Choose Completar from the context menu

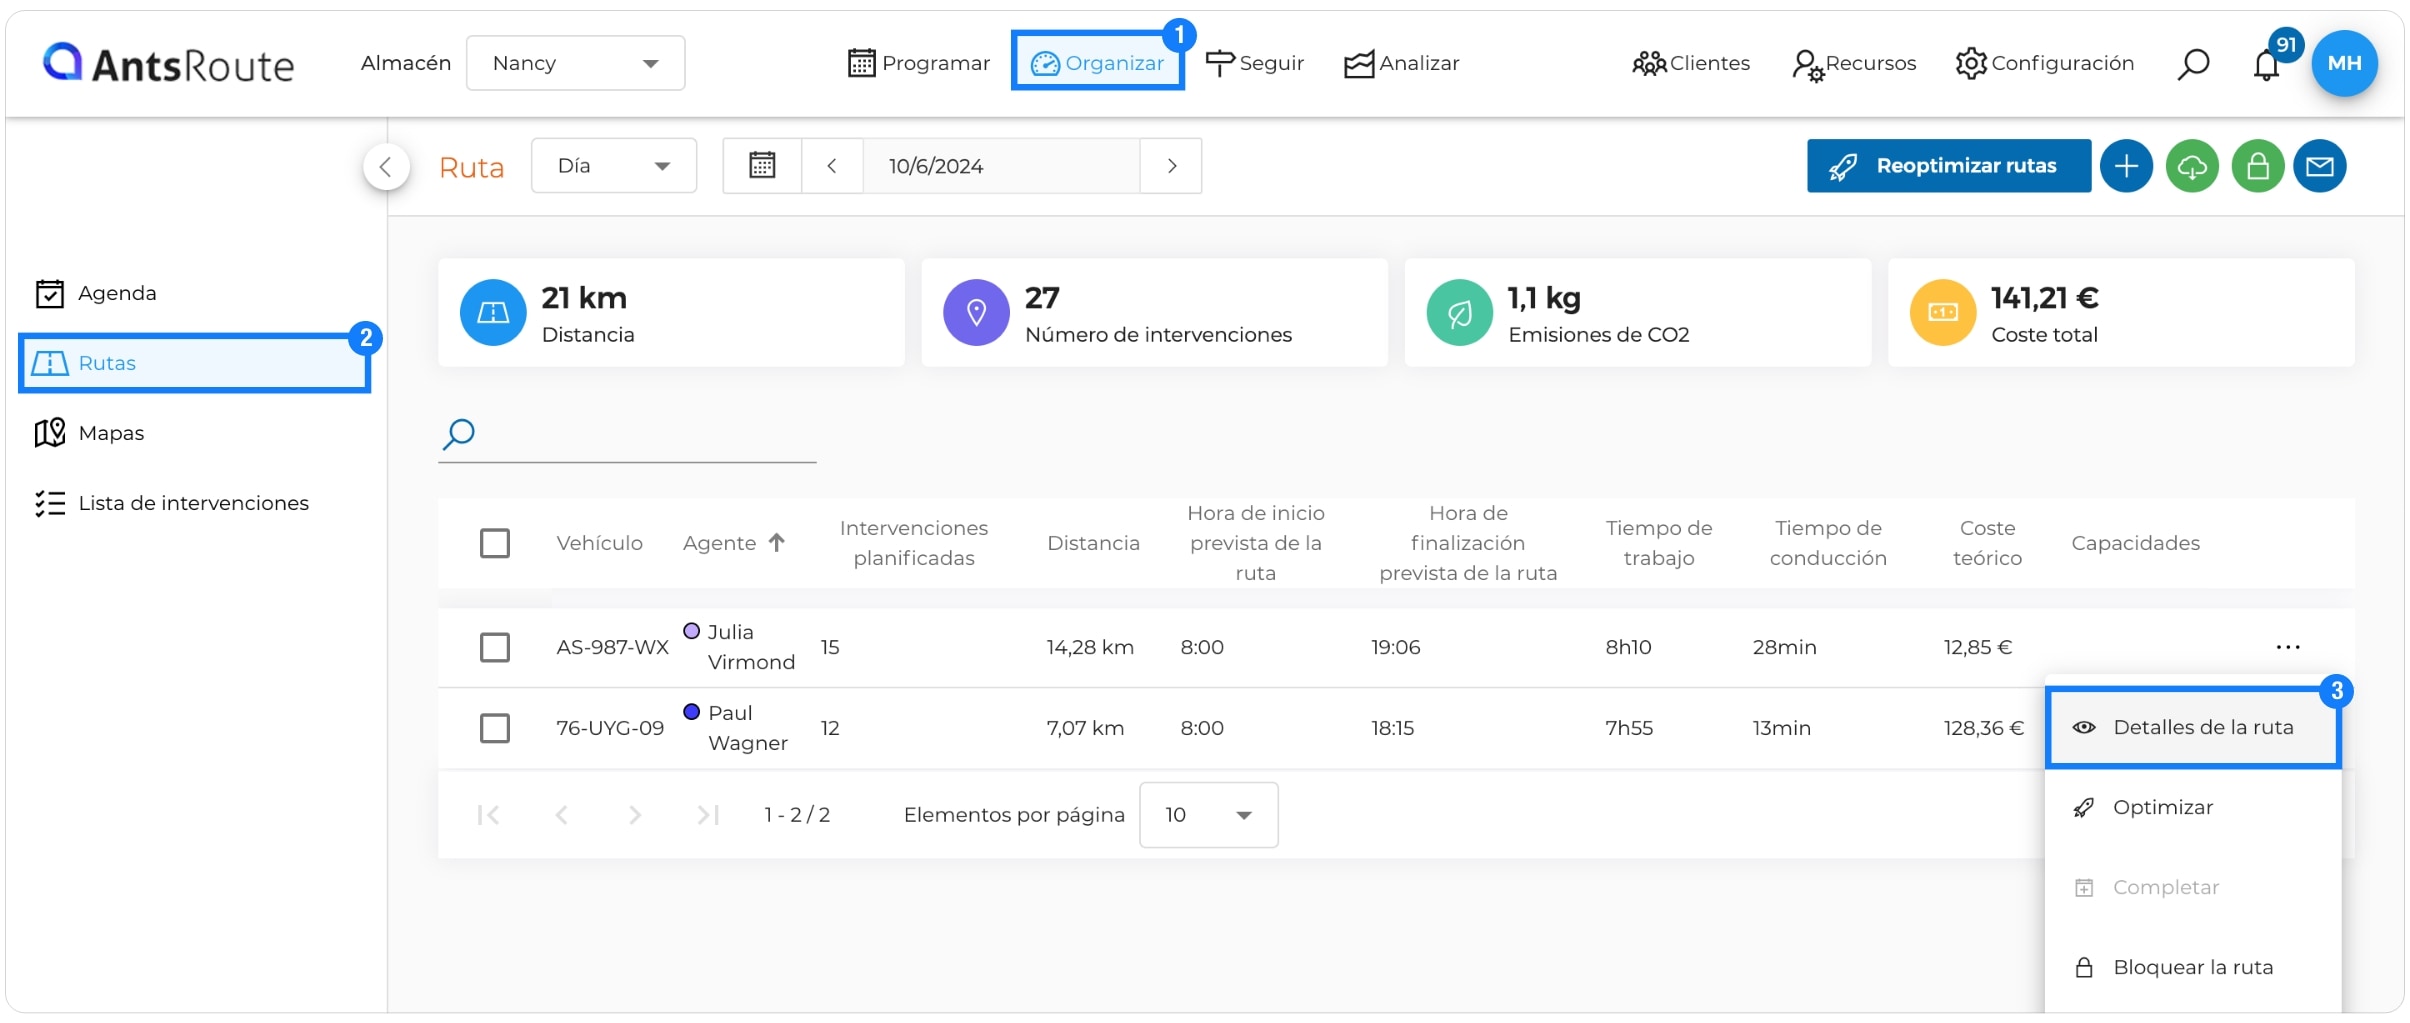tap(2193, 888)
